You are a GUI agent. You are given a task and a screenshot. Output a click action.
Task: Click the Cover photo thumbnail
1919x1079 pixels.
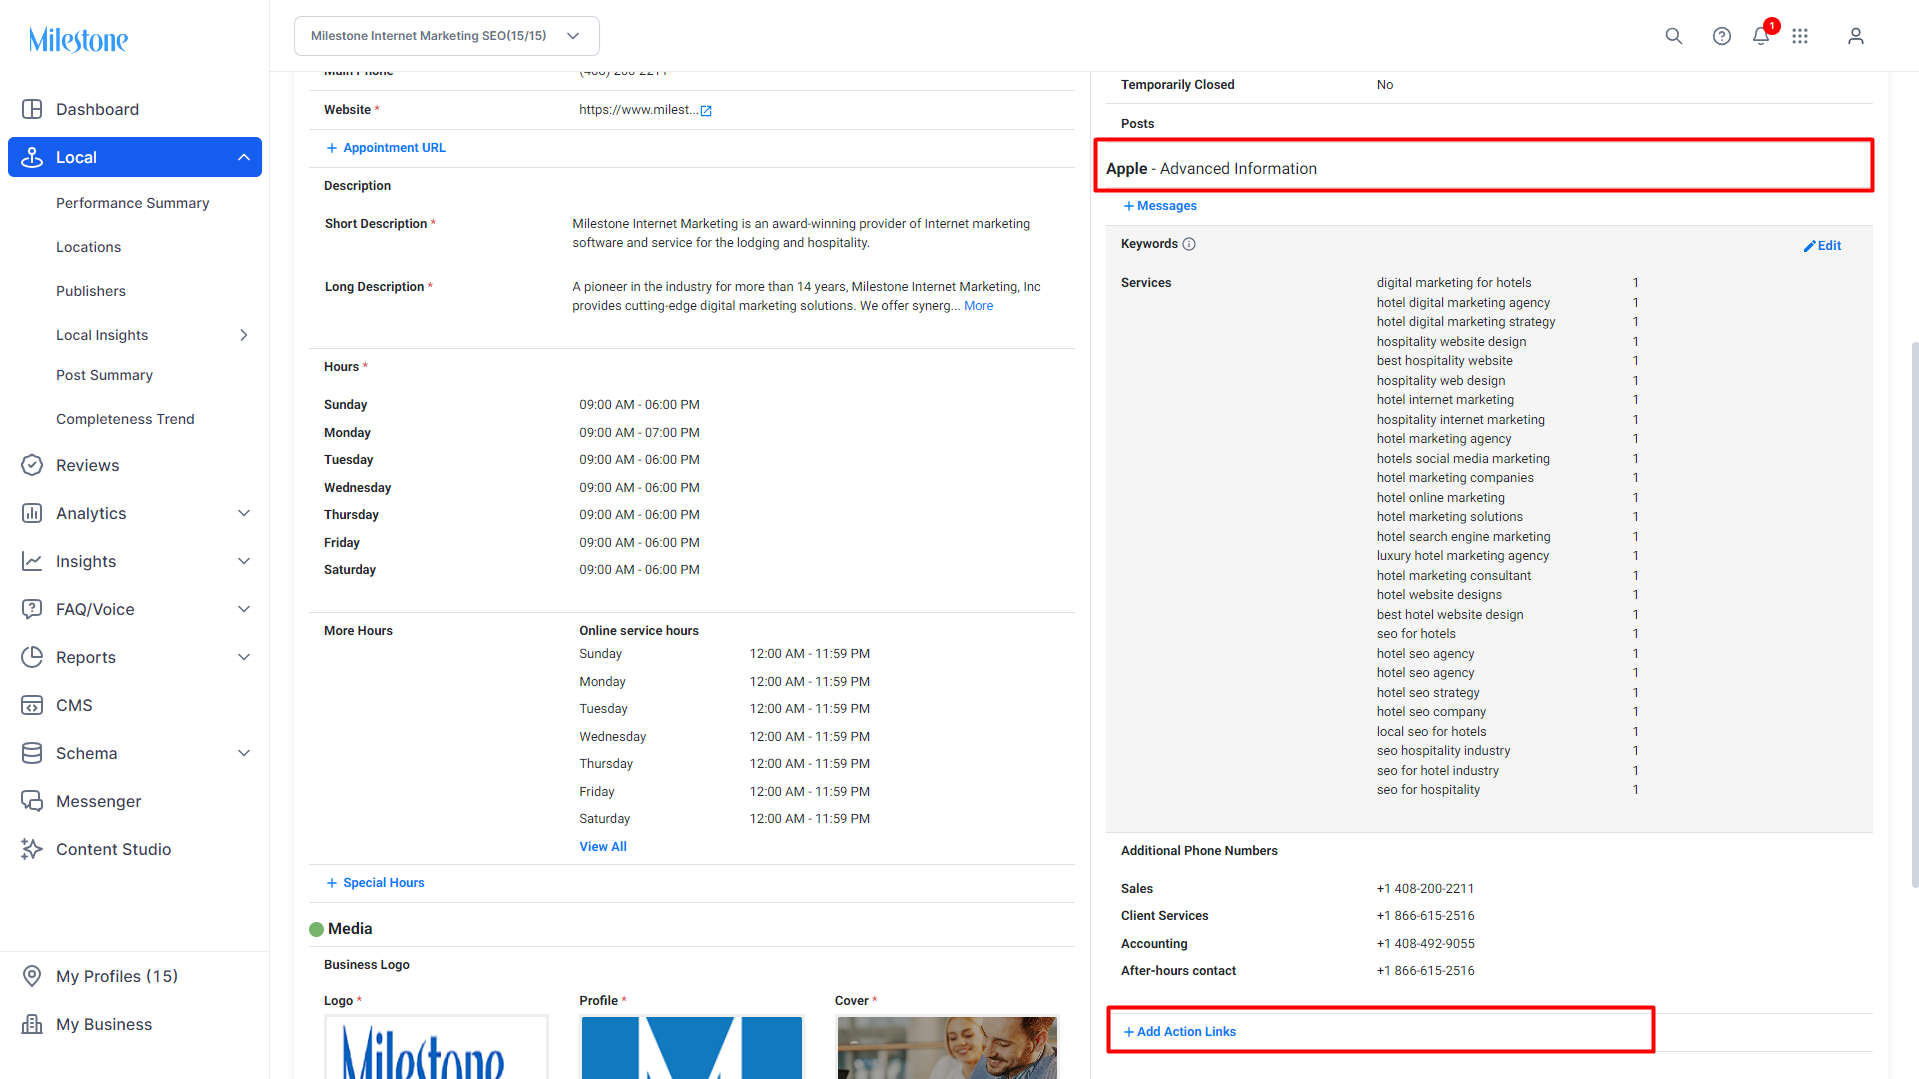coord(947,1047)
